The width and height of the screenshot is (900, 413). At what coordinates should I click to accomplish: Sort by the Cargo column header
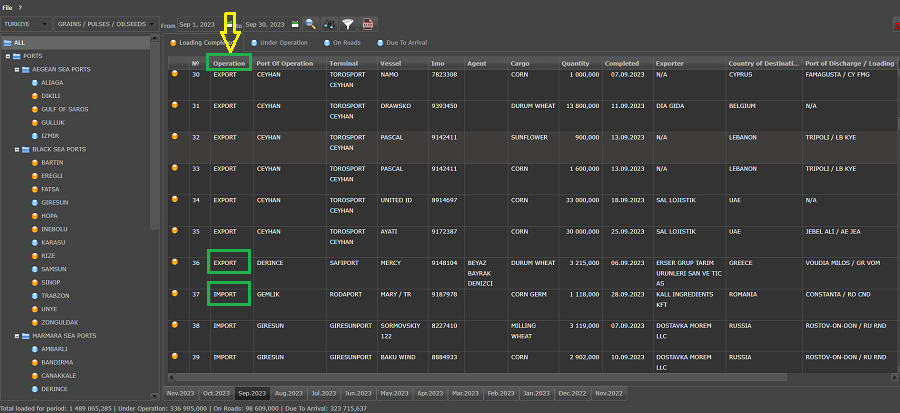click(x=533, y=63)
